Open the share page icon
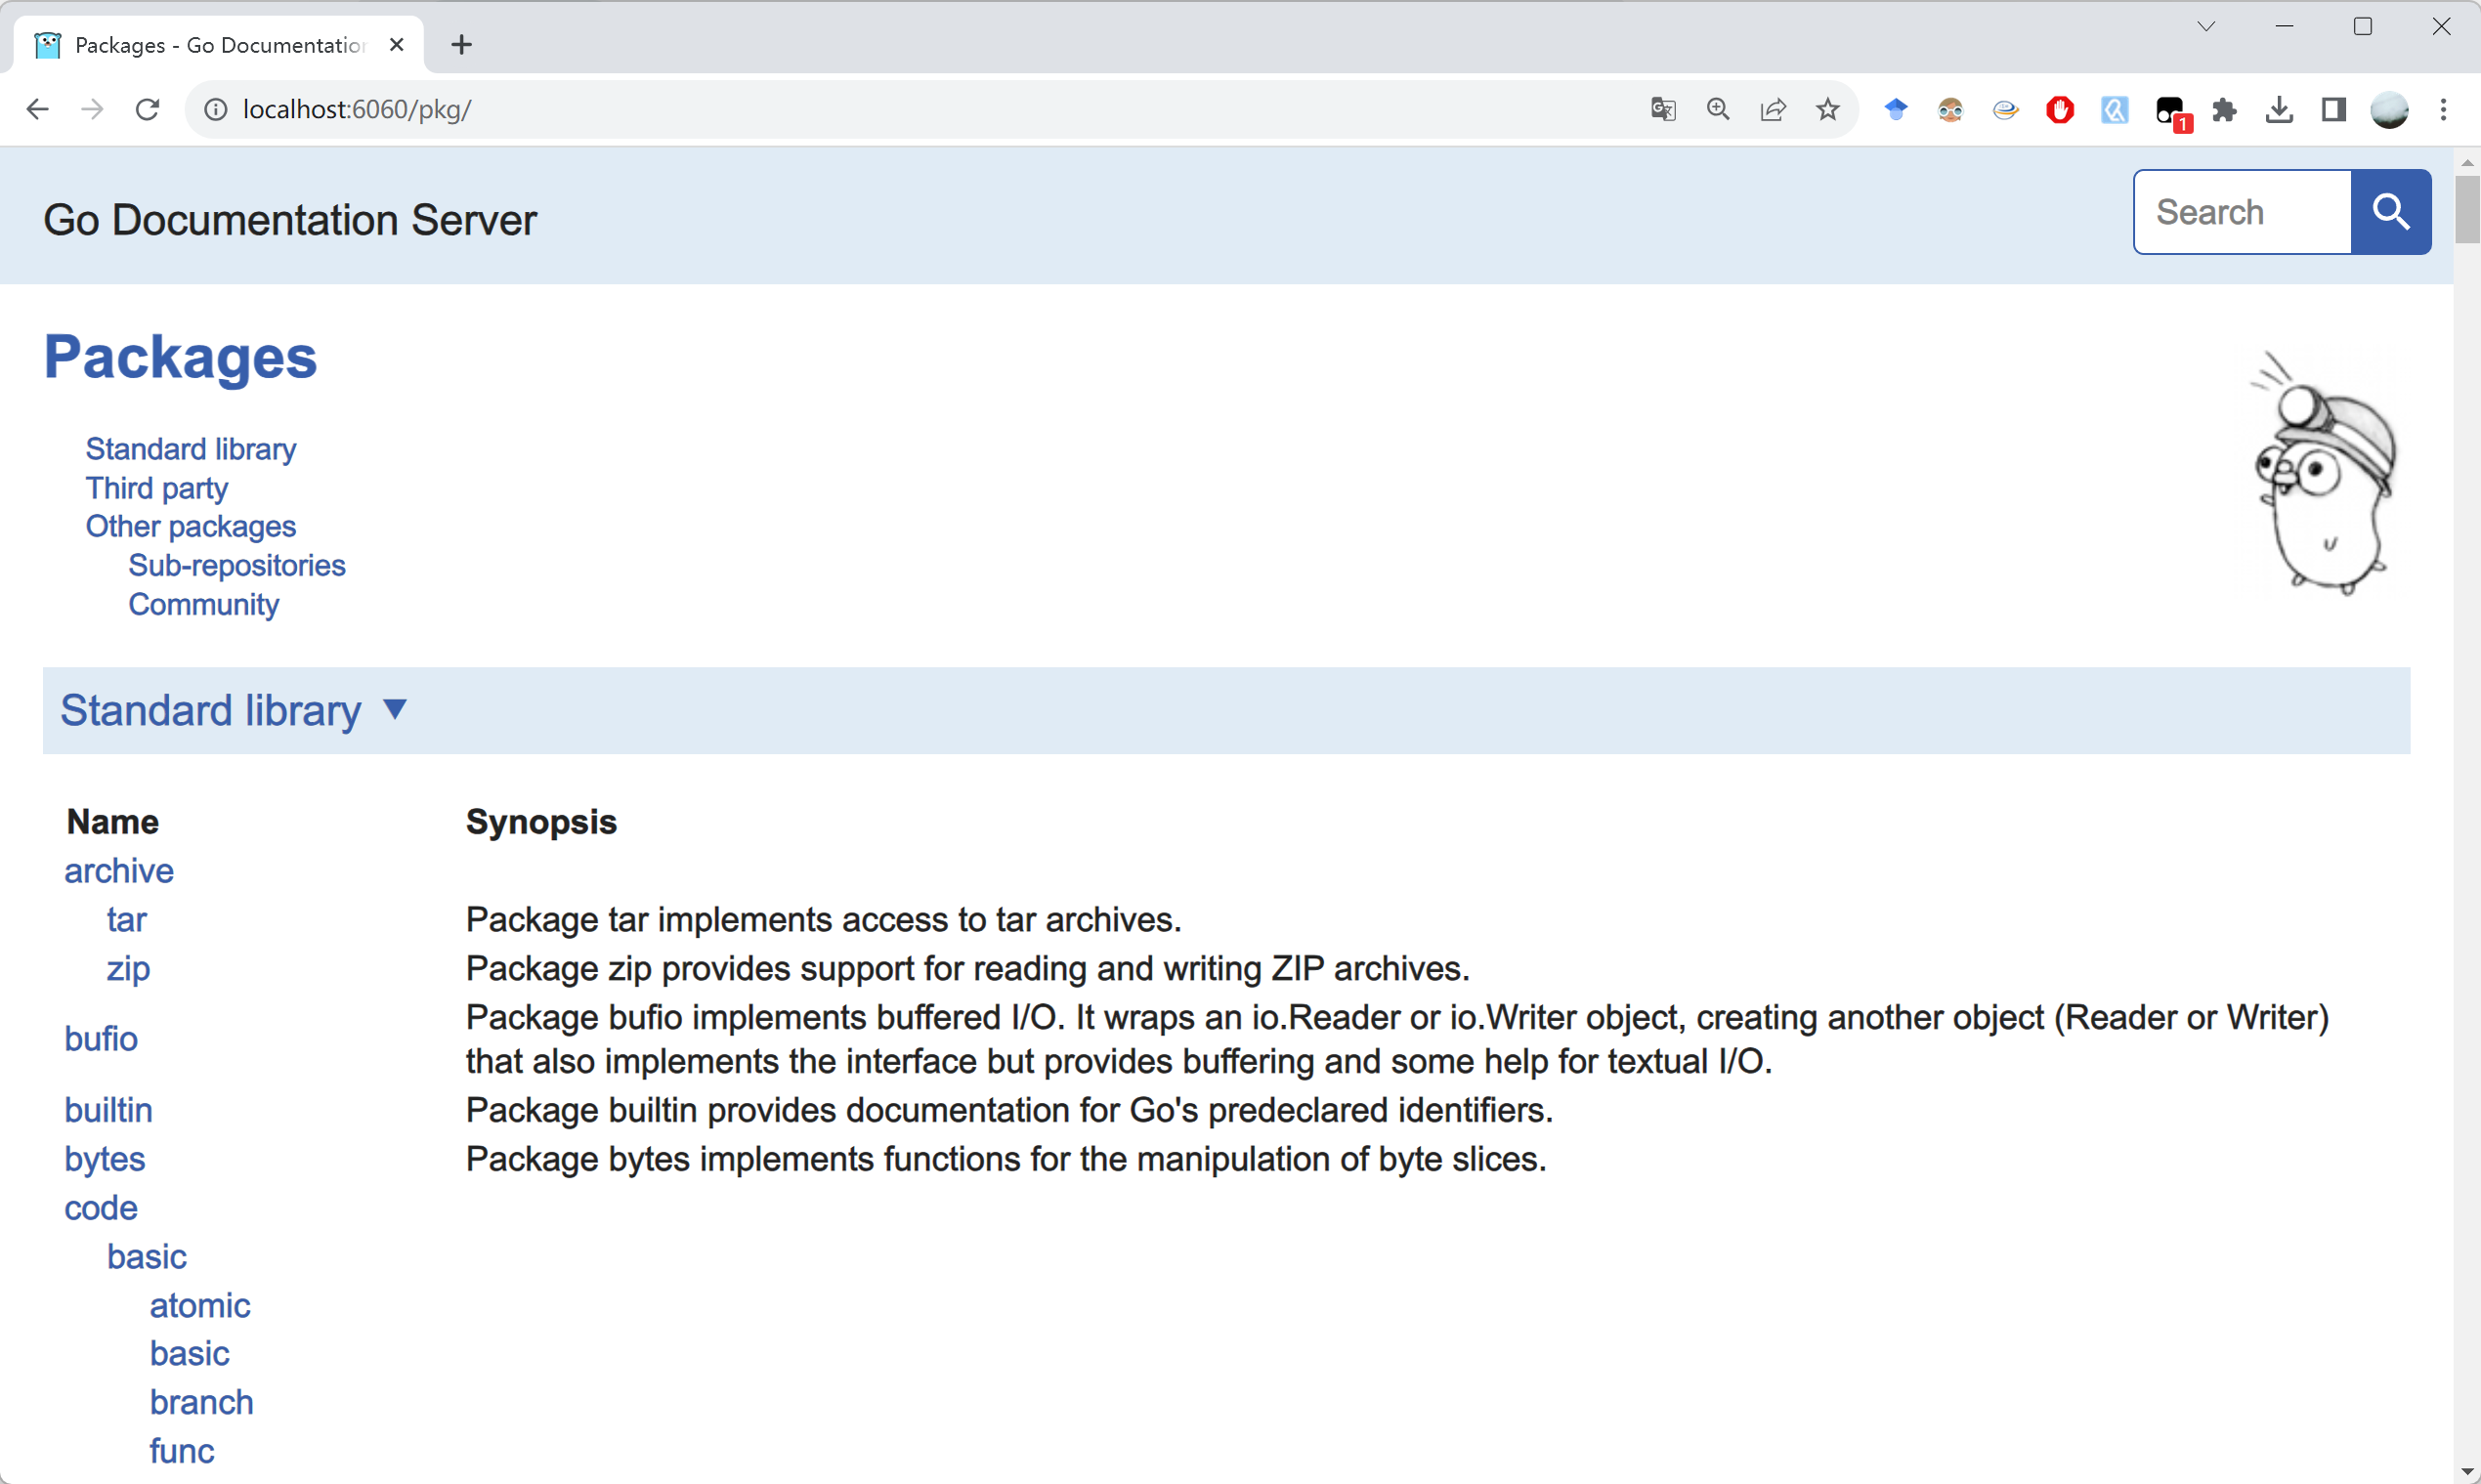2481x1484 pixels. (1772, 109)
